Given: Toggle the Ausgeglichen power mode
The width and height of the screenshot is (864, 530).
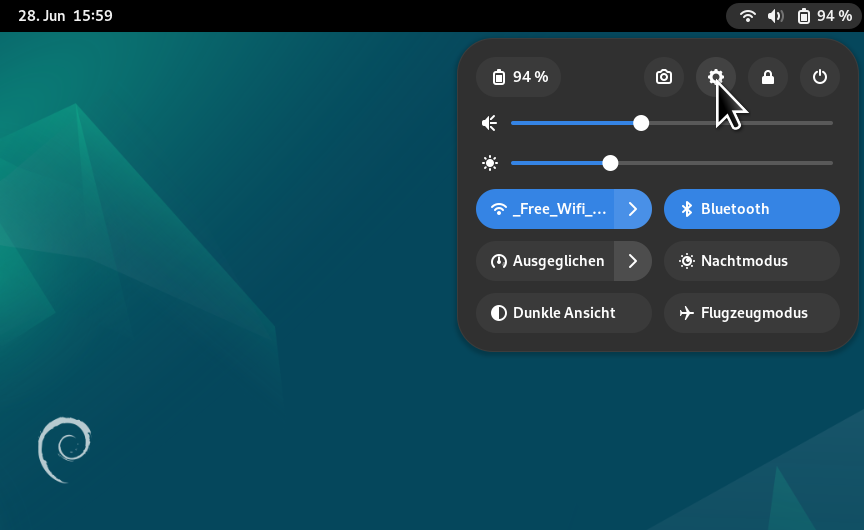Looking at the screenshot, I should coord(545,261).
